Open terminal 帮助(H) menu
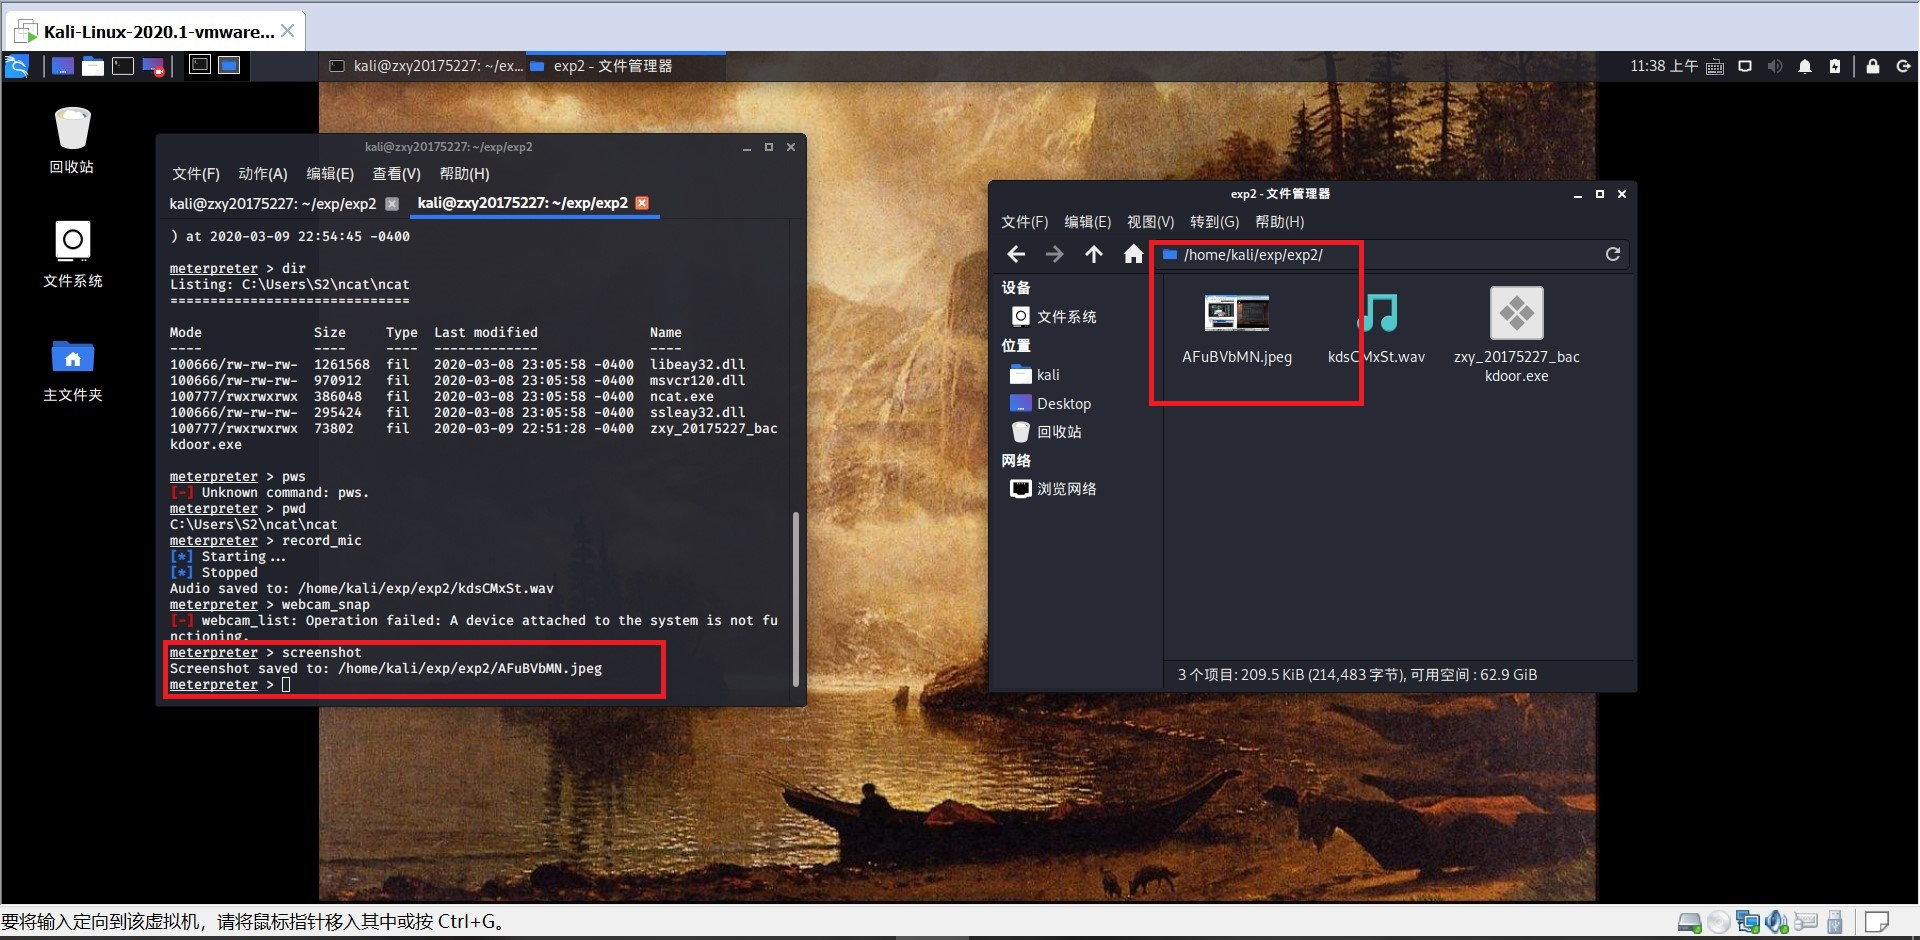Screen dimensions: 1920x940 click(465, 174)
